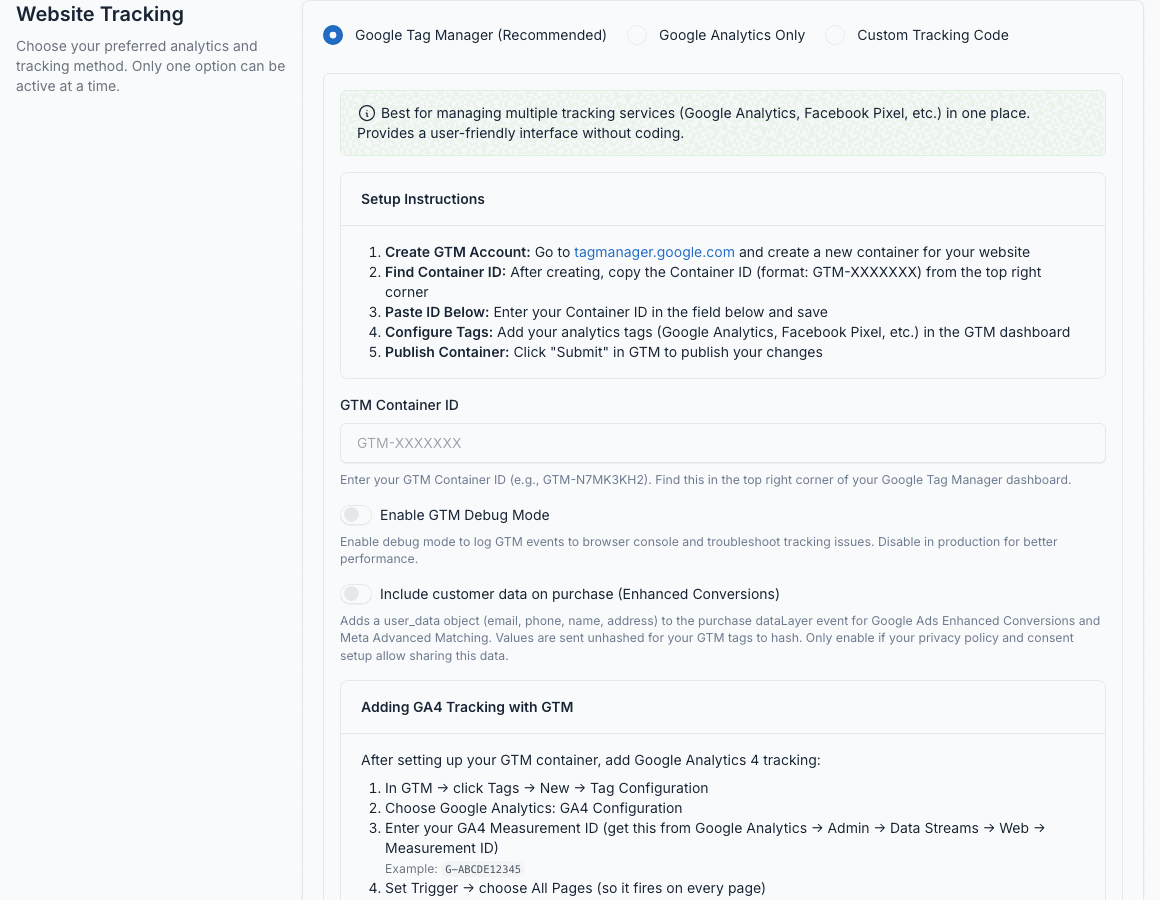
Task: Click the GTM Container ID field label
Action: tap(399, 405)
